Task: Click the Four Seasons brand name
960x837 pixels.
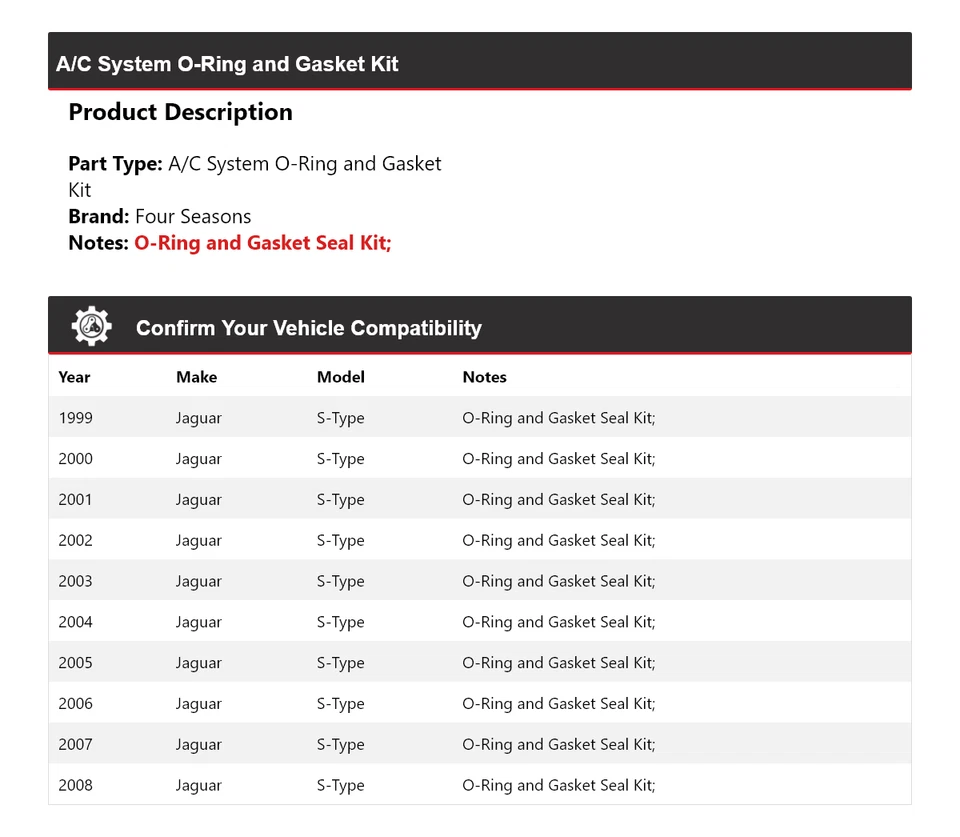Action: coord(193,216)
